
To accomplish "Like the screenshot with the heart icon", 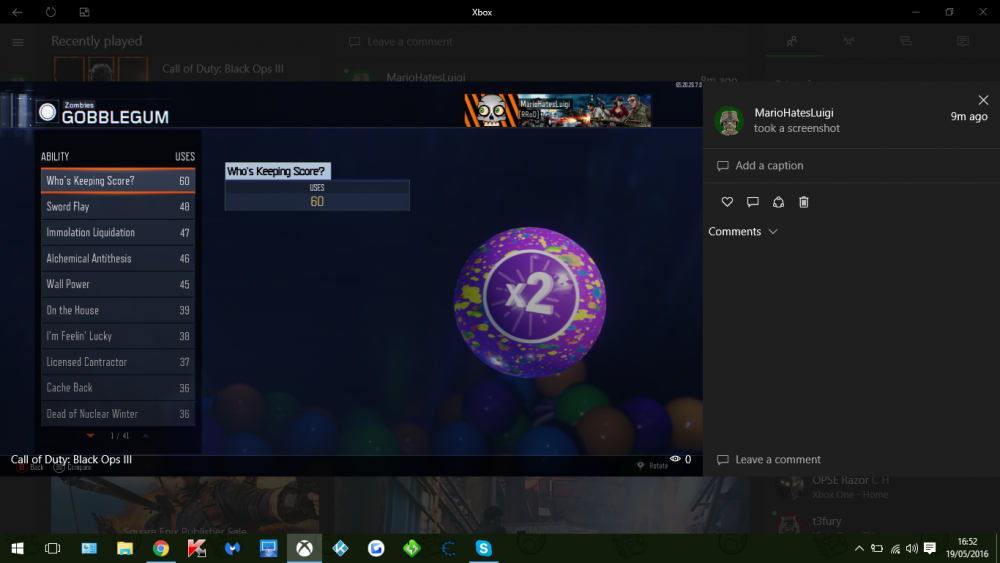I will pos(727,202).
